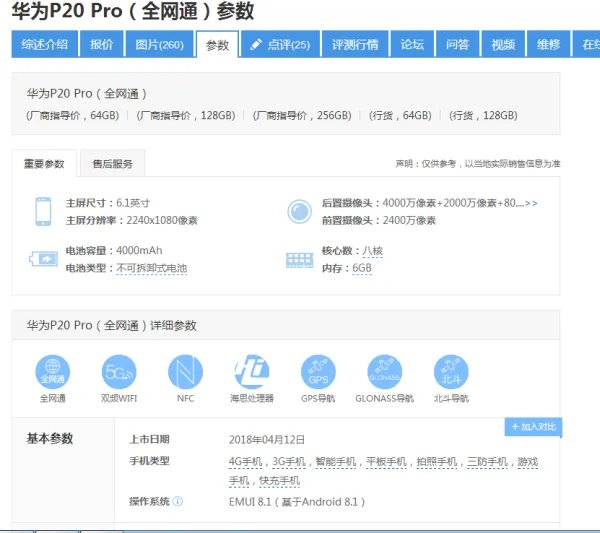Image resolution: width=600 pixels, height=533 pixels.
Task: Switch to 售后服务 tab
Action: pos(112,164)
